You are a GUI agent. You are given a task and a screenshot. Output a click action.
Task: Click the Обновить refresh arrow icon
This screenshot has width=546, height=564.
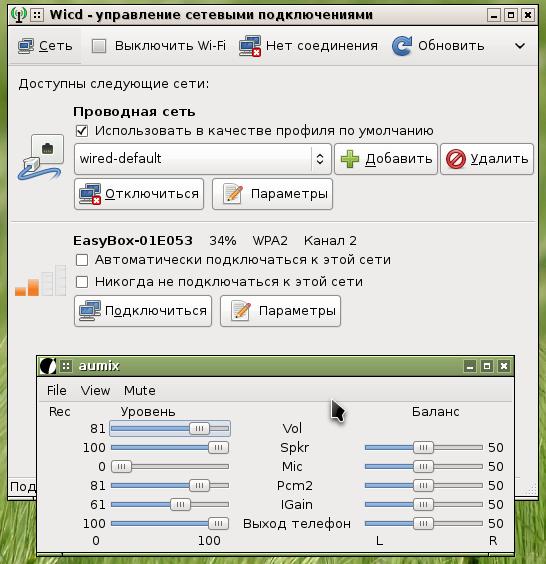pyautogui.click(x=402, y=46)
